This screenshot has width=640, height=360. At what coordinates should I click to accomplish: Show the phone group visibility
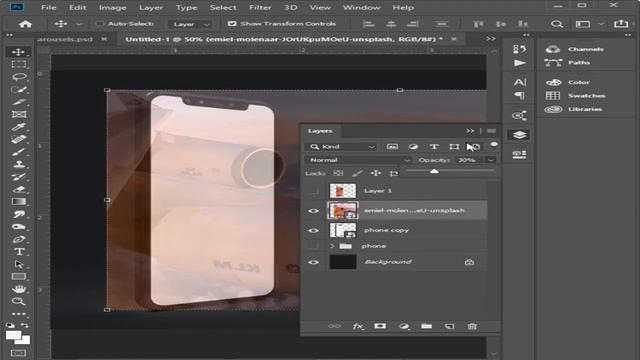[x=313, y=246]
